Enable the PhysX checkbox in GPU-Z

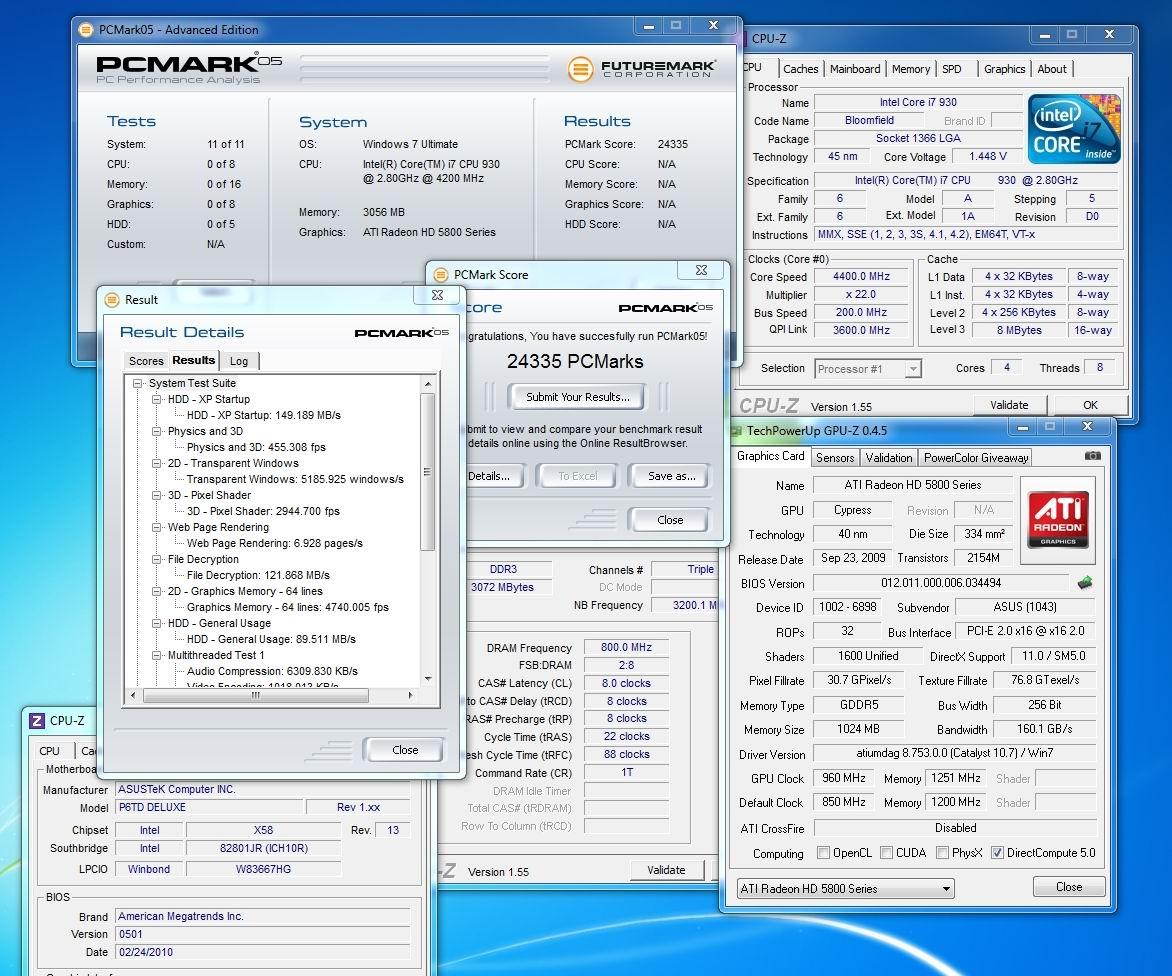[943, 852]
